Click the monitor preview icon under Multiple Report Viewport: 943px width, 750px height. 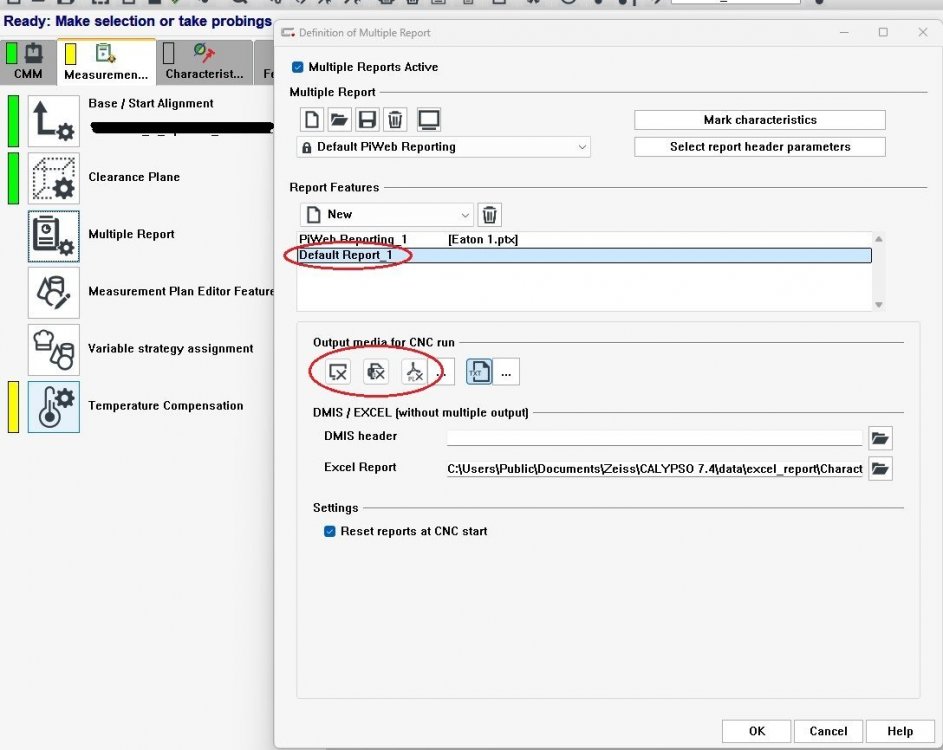coord(429,118)
